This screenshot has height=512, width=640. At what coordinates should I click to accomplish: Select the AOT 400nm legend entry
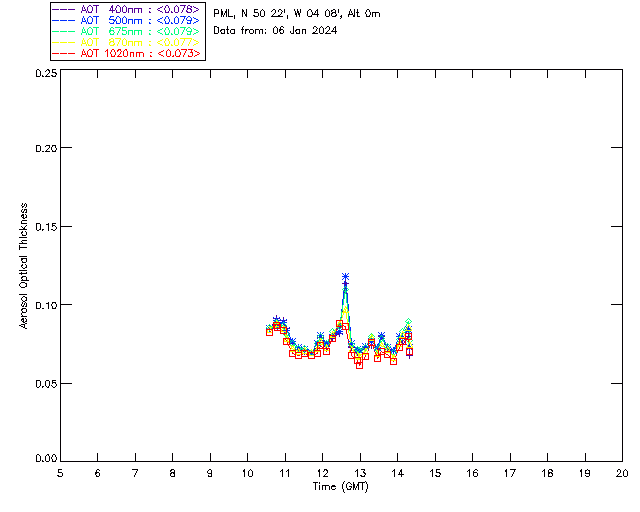pos(127,9)
